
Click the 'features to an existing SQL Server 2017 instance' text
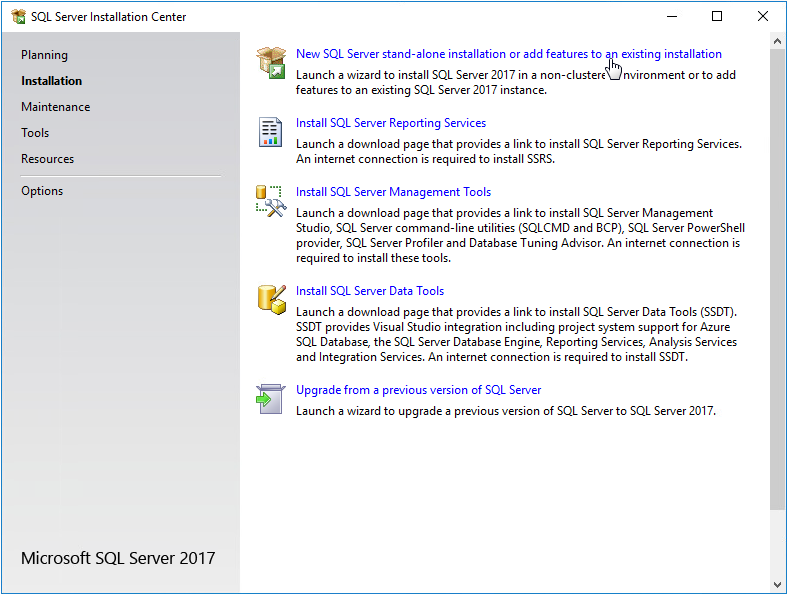click(x=421, y=90)
